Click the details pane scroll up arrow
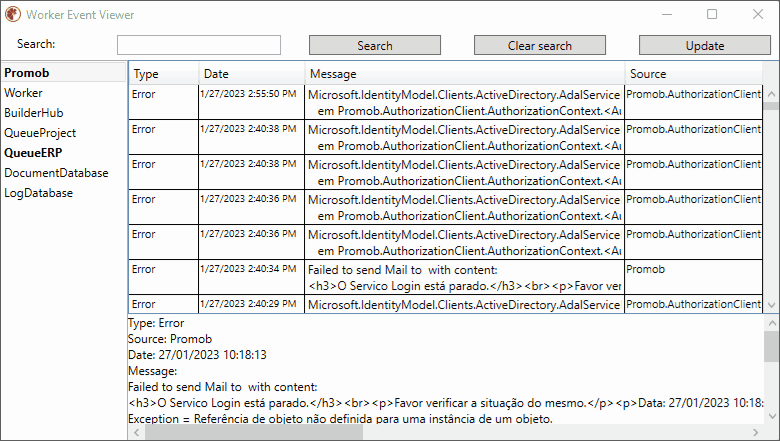The image size is (780, 441). click(x=772, y=323)
